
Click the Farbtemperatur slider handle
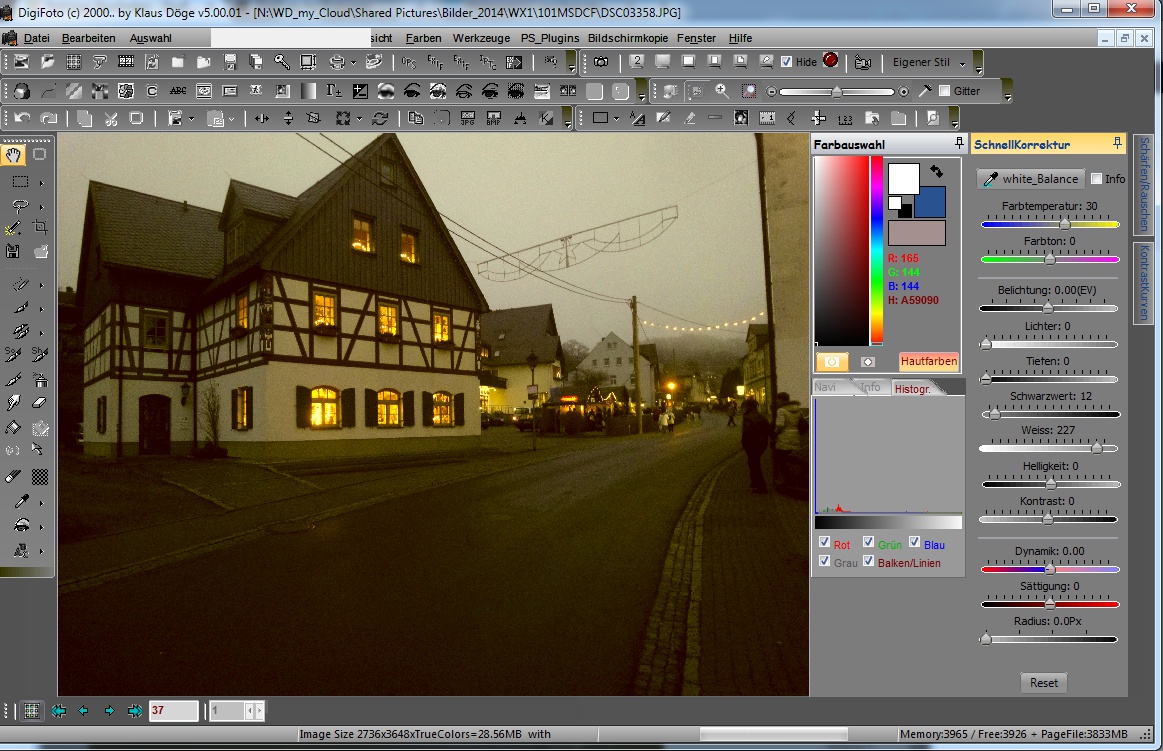tap(1065, 225)
